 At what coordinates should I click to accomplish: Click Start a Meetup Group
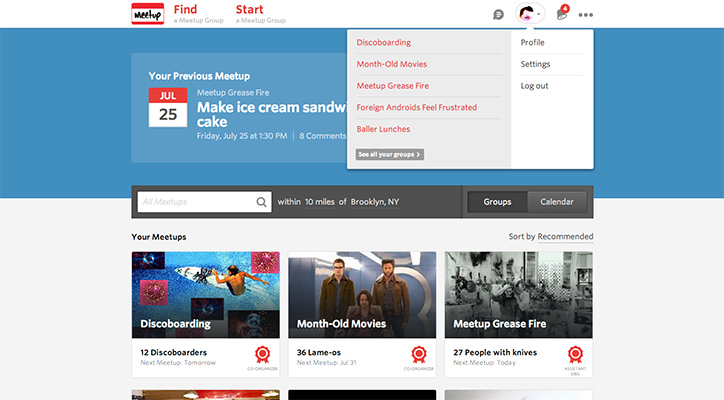coord(260,14)
